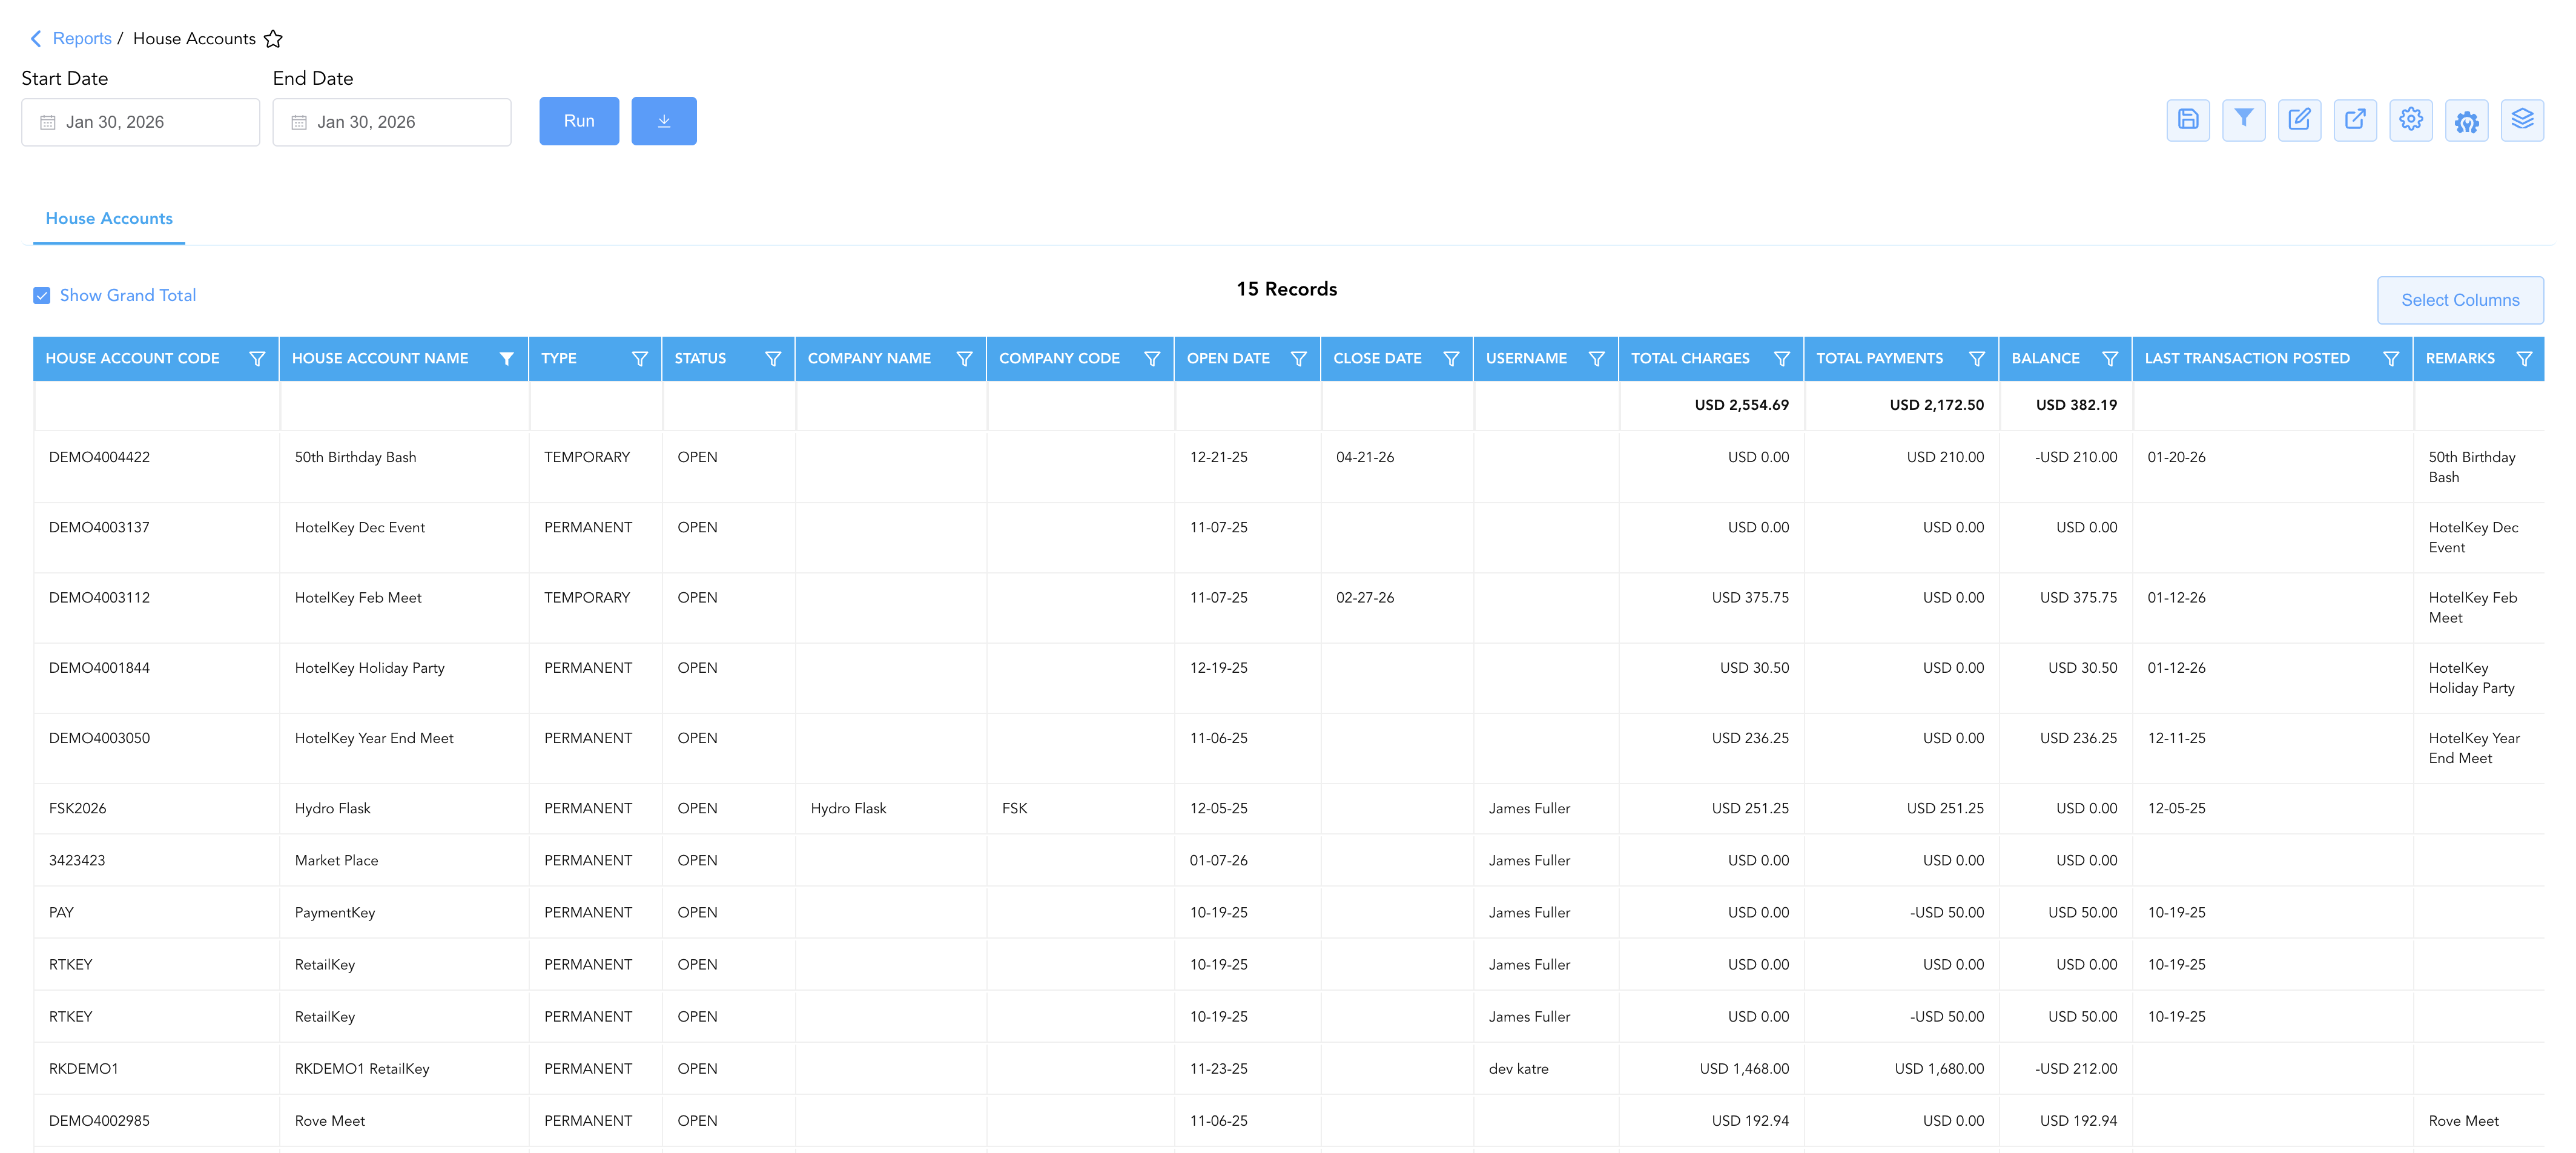Open the settings gear outline icon
Viewport: 2576px width, 1153px height.
point(2410,120)
